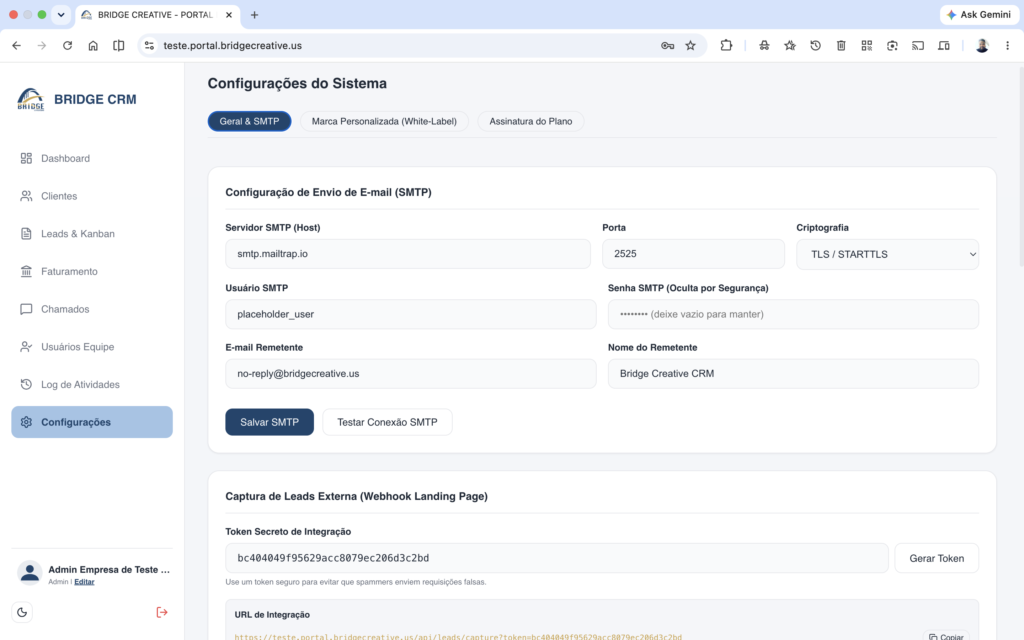
Task: Focus the Usuário SMTP field
Action: [411, 314]
